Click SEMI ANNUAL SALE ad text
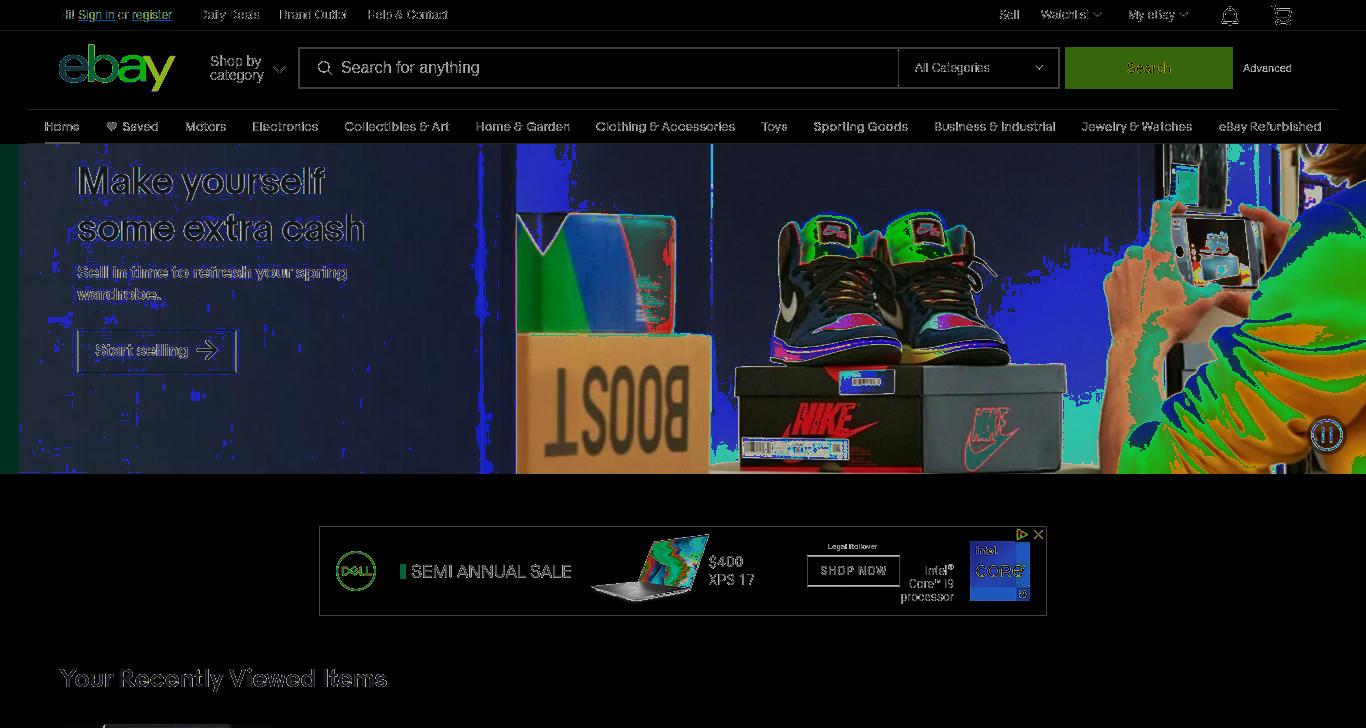 coord(491,572)
